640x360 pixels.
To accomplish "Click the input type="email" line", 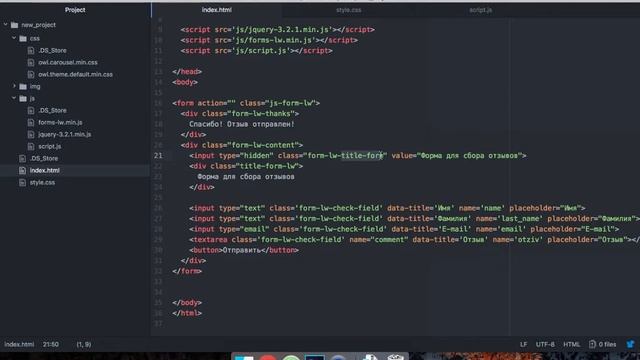I will 404,229.
